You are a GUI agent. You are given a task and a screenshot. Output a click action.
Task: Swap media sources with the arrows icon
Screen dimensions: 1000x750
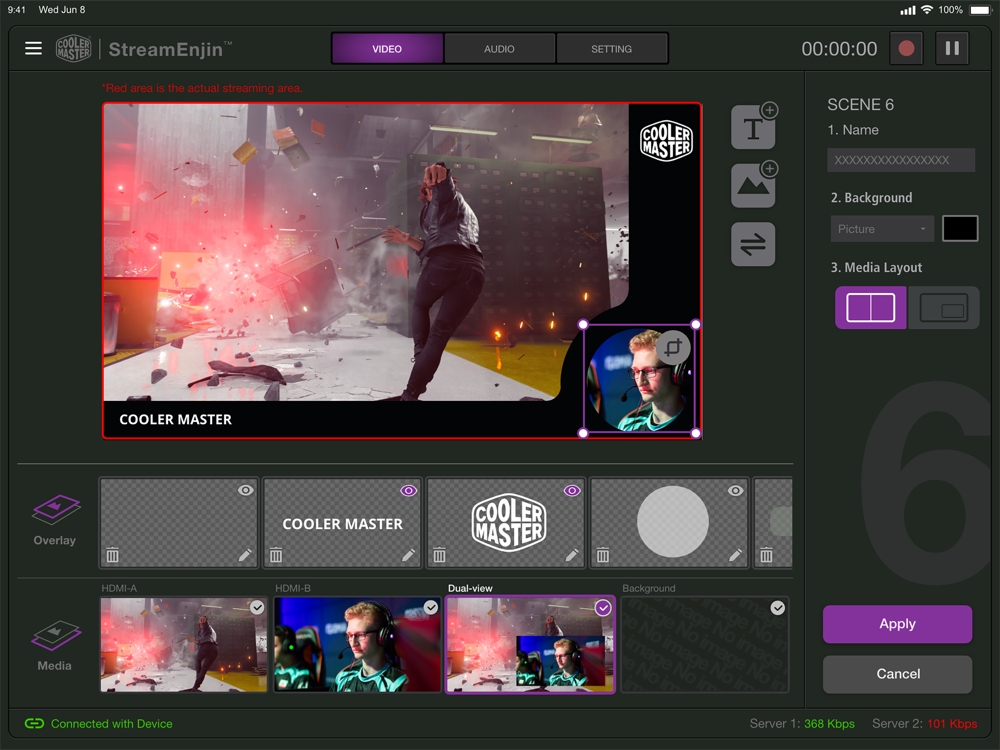point(753,244)
